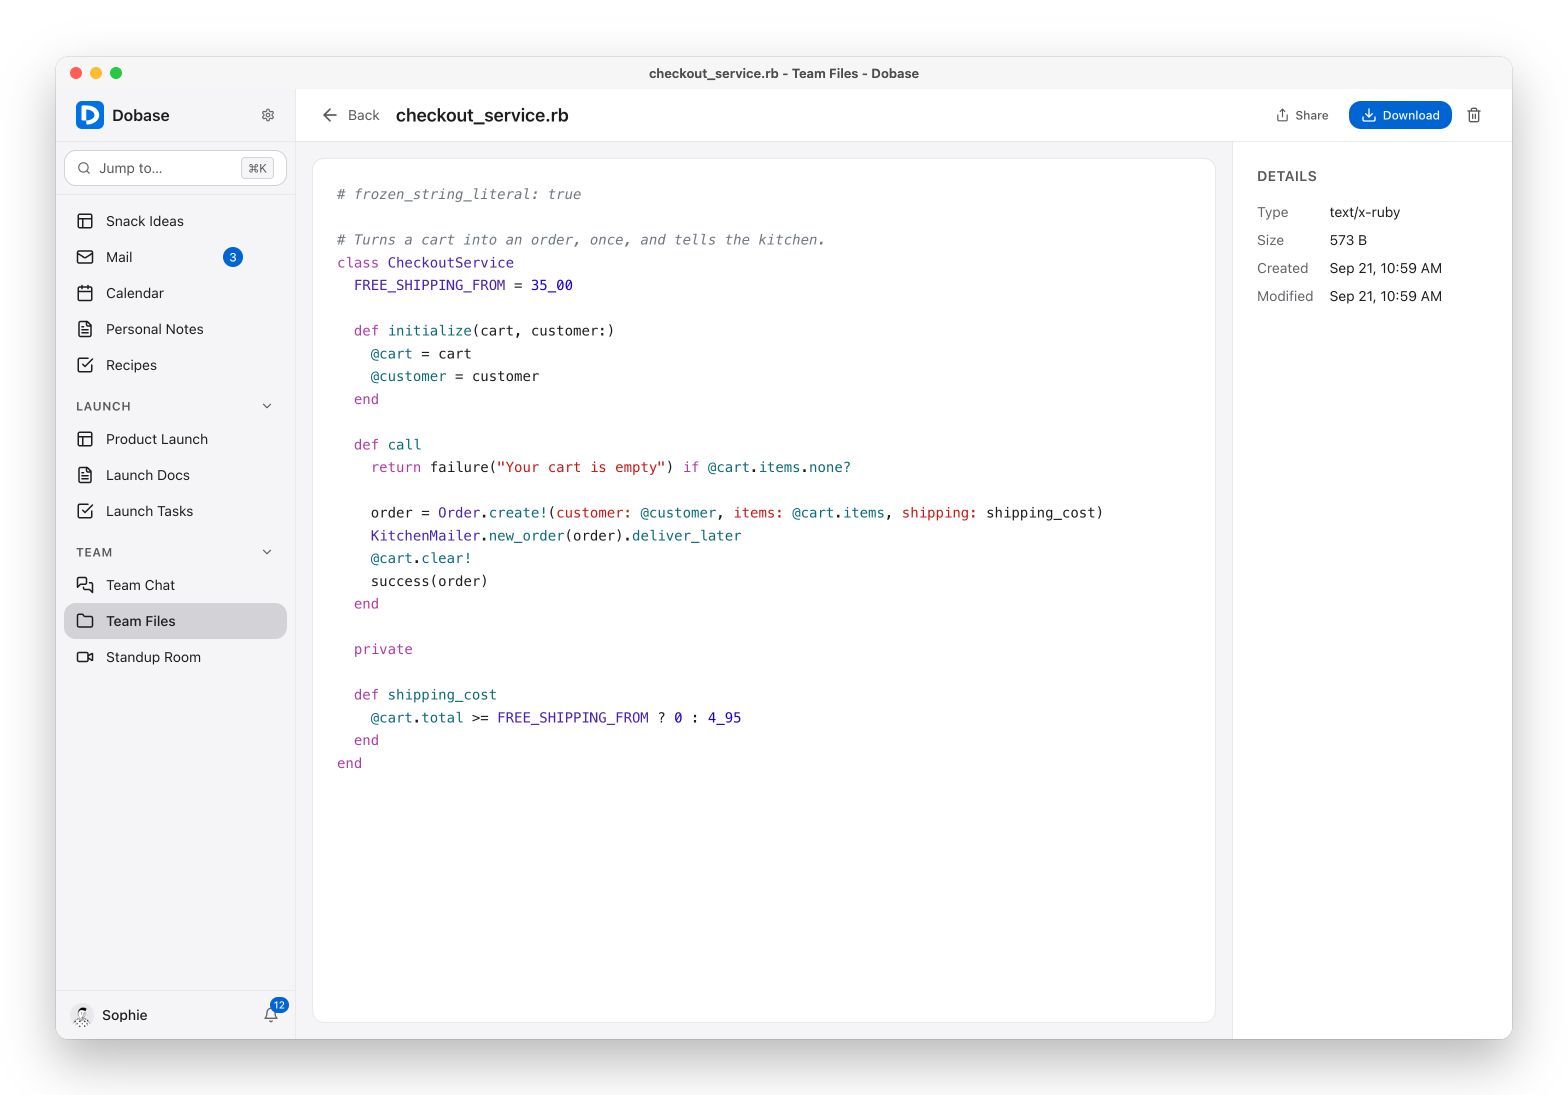Viewport: 1568px width, 1095px height.
Task: Click the def initialize(cart, customer:) line
Action: coord(484,330)
